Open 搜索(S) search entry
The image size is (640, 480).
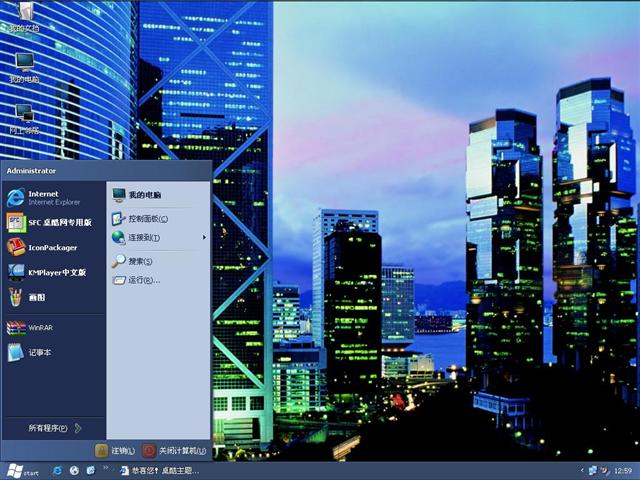pyautogui.click(x=158, y=261)
